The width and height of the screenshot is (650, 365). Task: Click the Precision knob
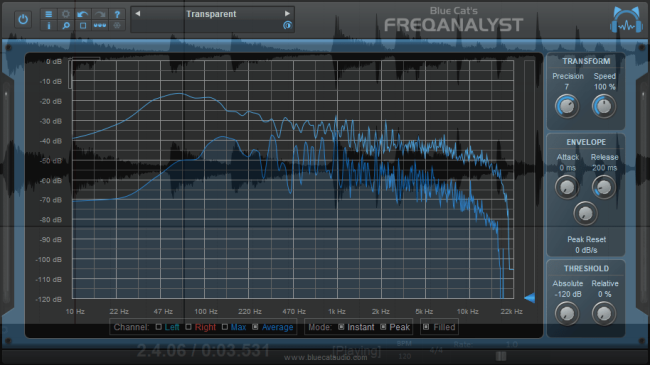pos(567,106)
